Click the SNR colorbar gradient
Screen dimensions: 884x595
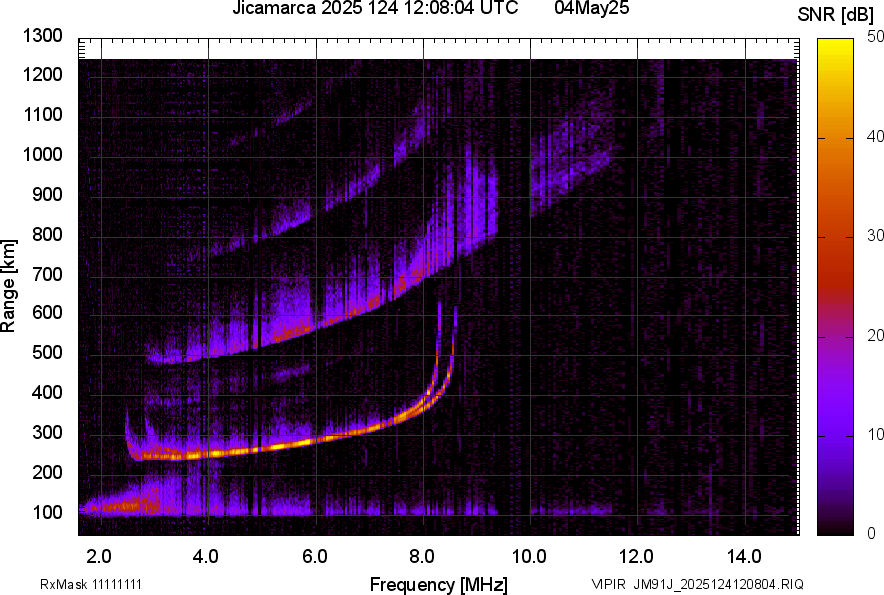click(x=835, y=287)
